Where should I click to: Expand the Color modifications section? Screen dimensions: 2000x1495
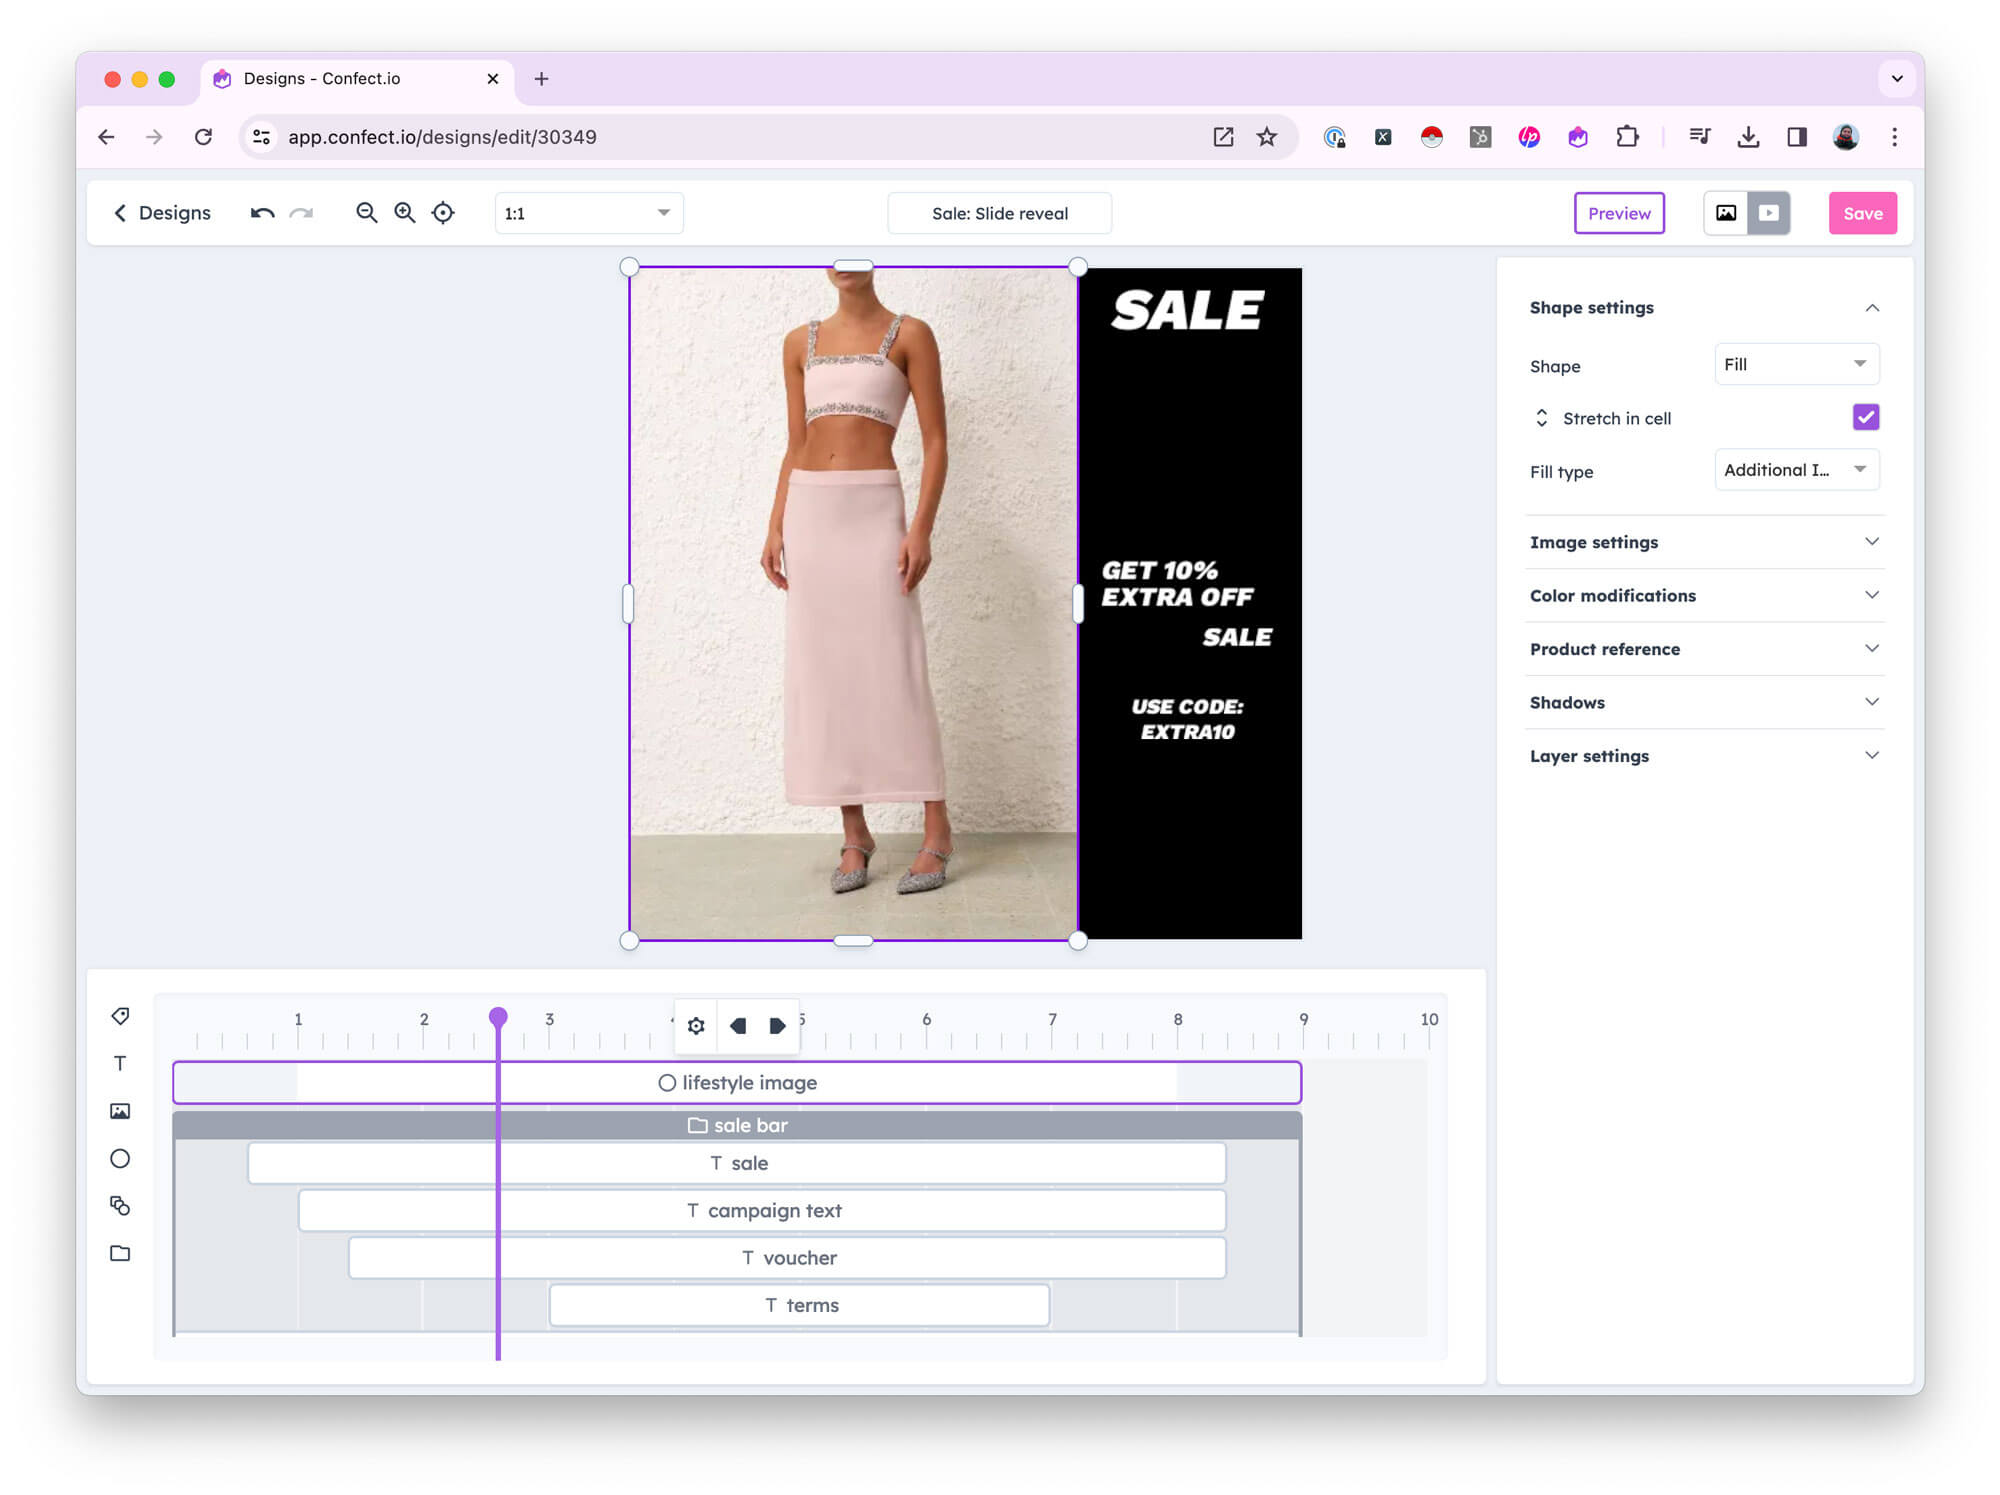point(1612,595)
